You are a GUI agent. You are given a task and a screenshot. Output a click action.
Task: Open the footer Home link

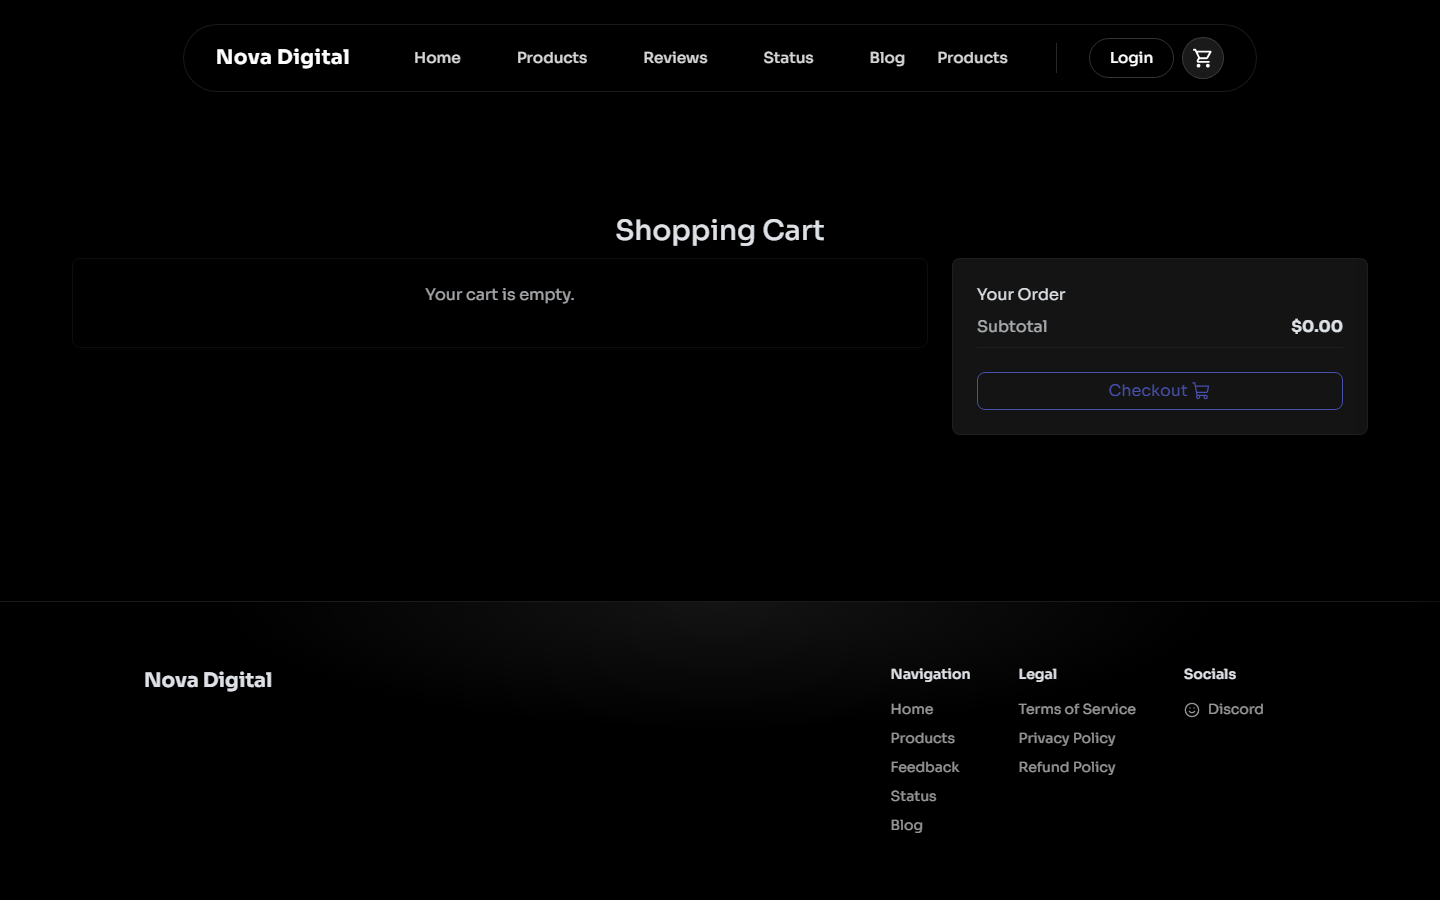tap(912, 709)
